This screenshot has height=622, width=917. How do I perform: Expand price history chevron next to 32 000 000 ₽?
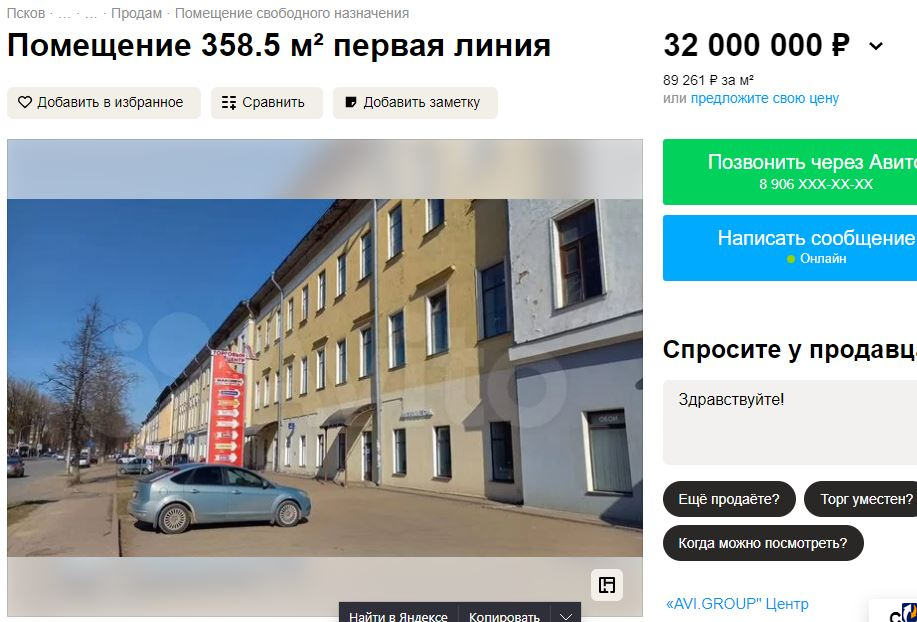(x=875, y=46)
